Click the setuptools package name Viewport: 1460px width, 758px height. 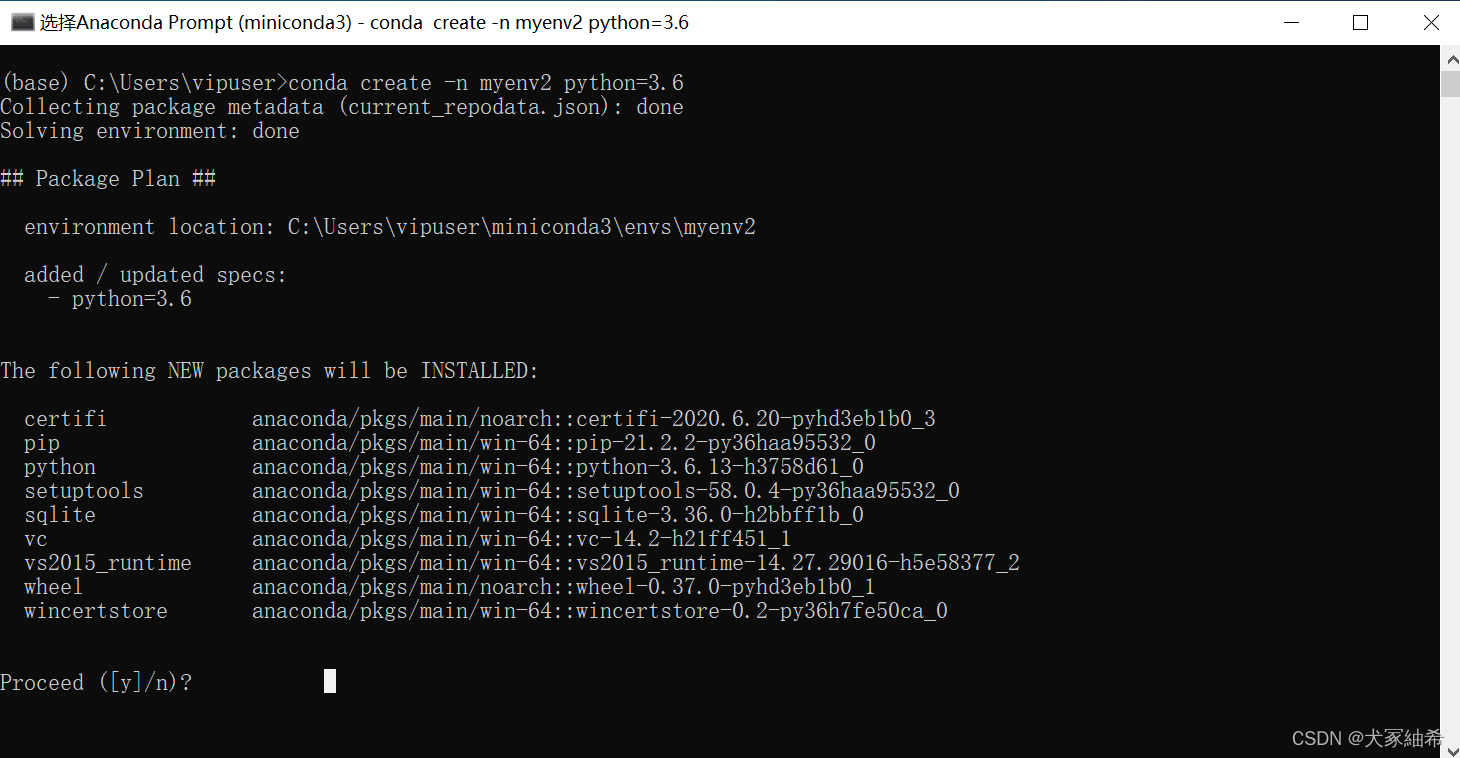coord(84,491)
